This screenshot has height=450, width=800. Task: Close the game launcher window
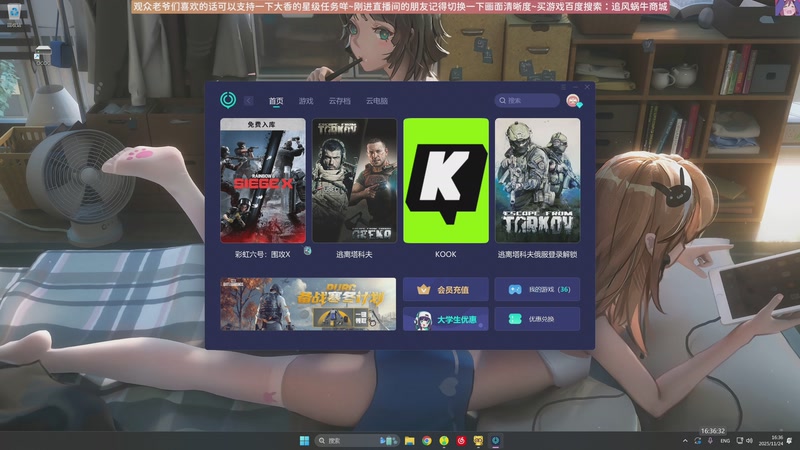tap(587, 87)
